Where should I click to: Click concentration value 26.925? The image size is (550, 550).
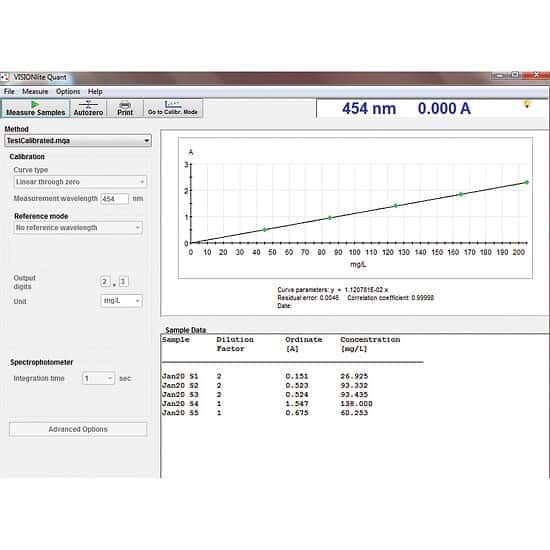point(354,376)
